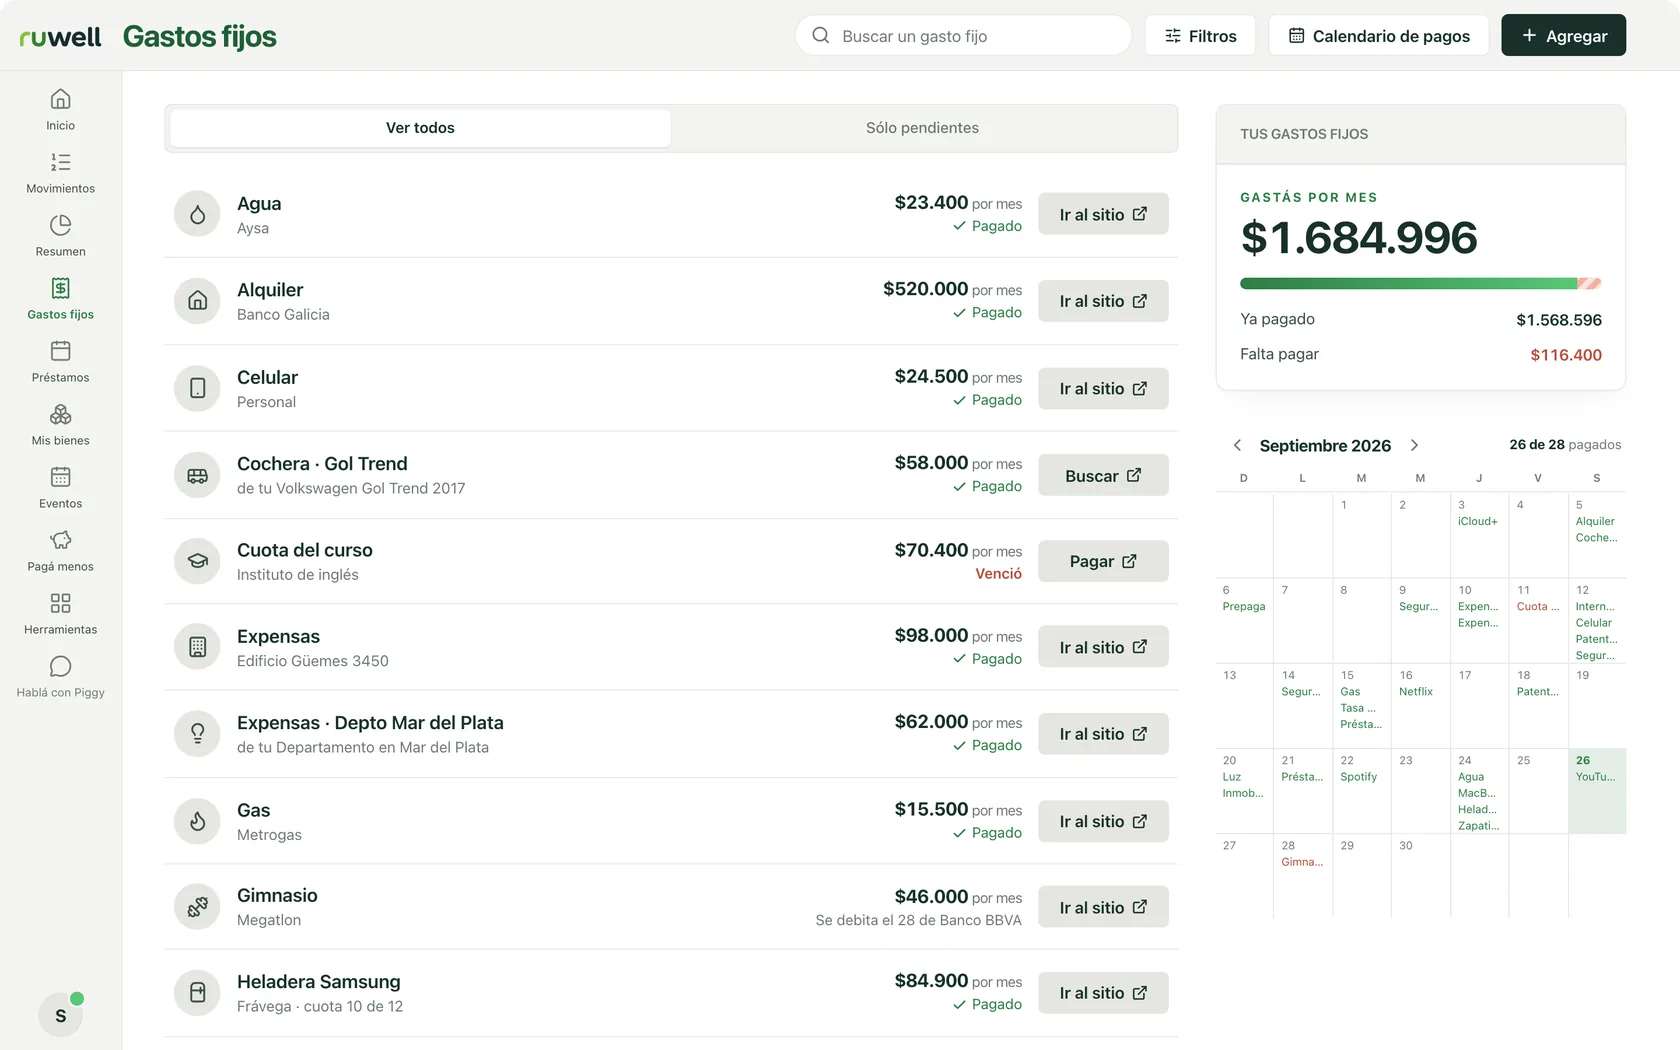Click Spotify entry on day 22
Viewport: 1680px width, 1050px height.
1358,777
